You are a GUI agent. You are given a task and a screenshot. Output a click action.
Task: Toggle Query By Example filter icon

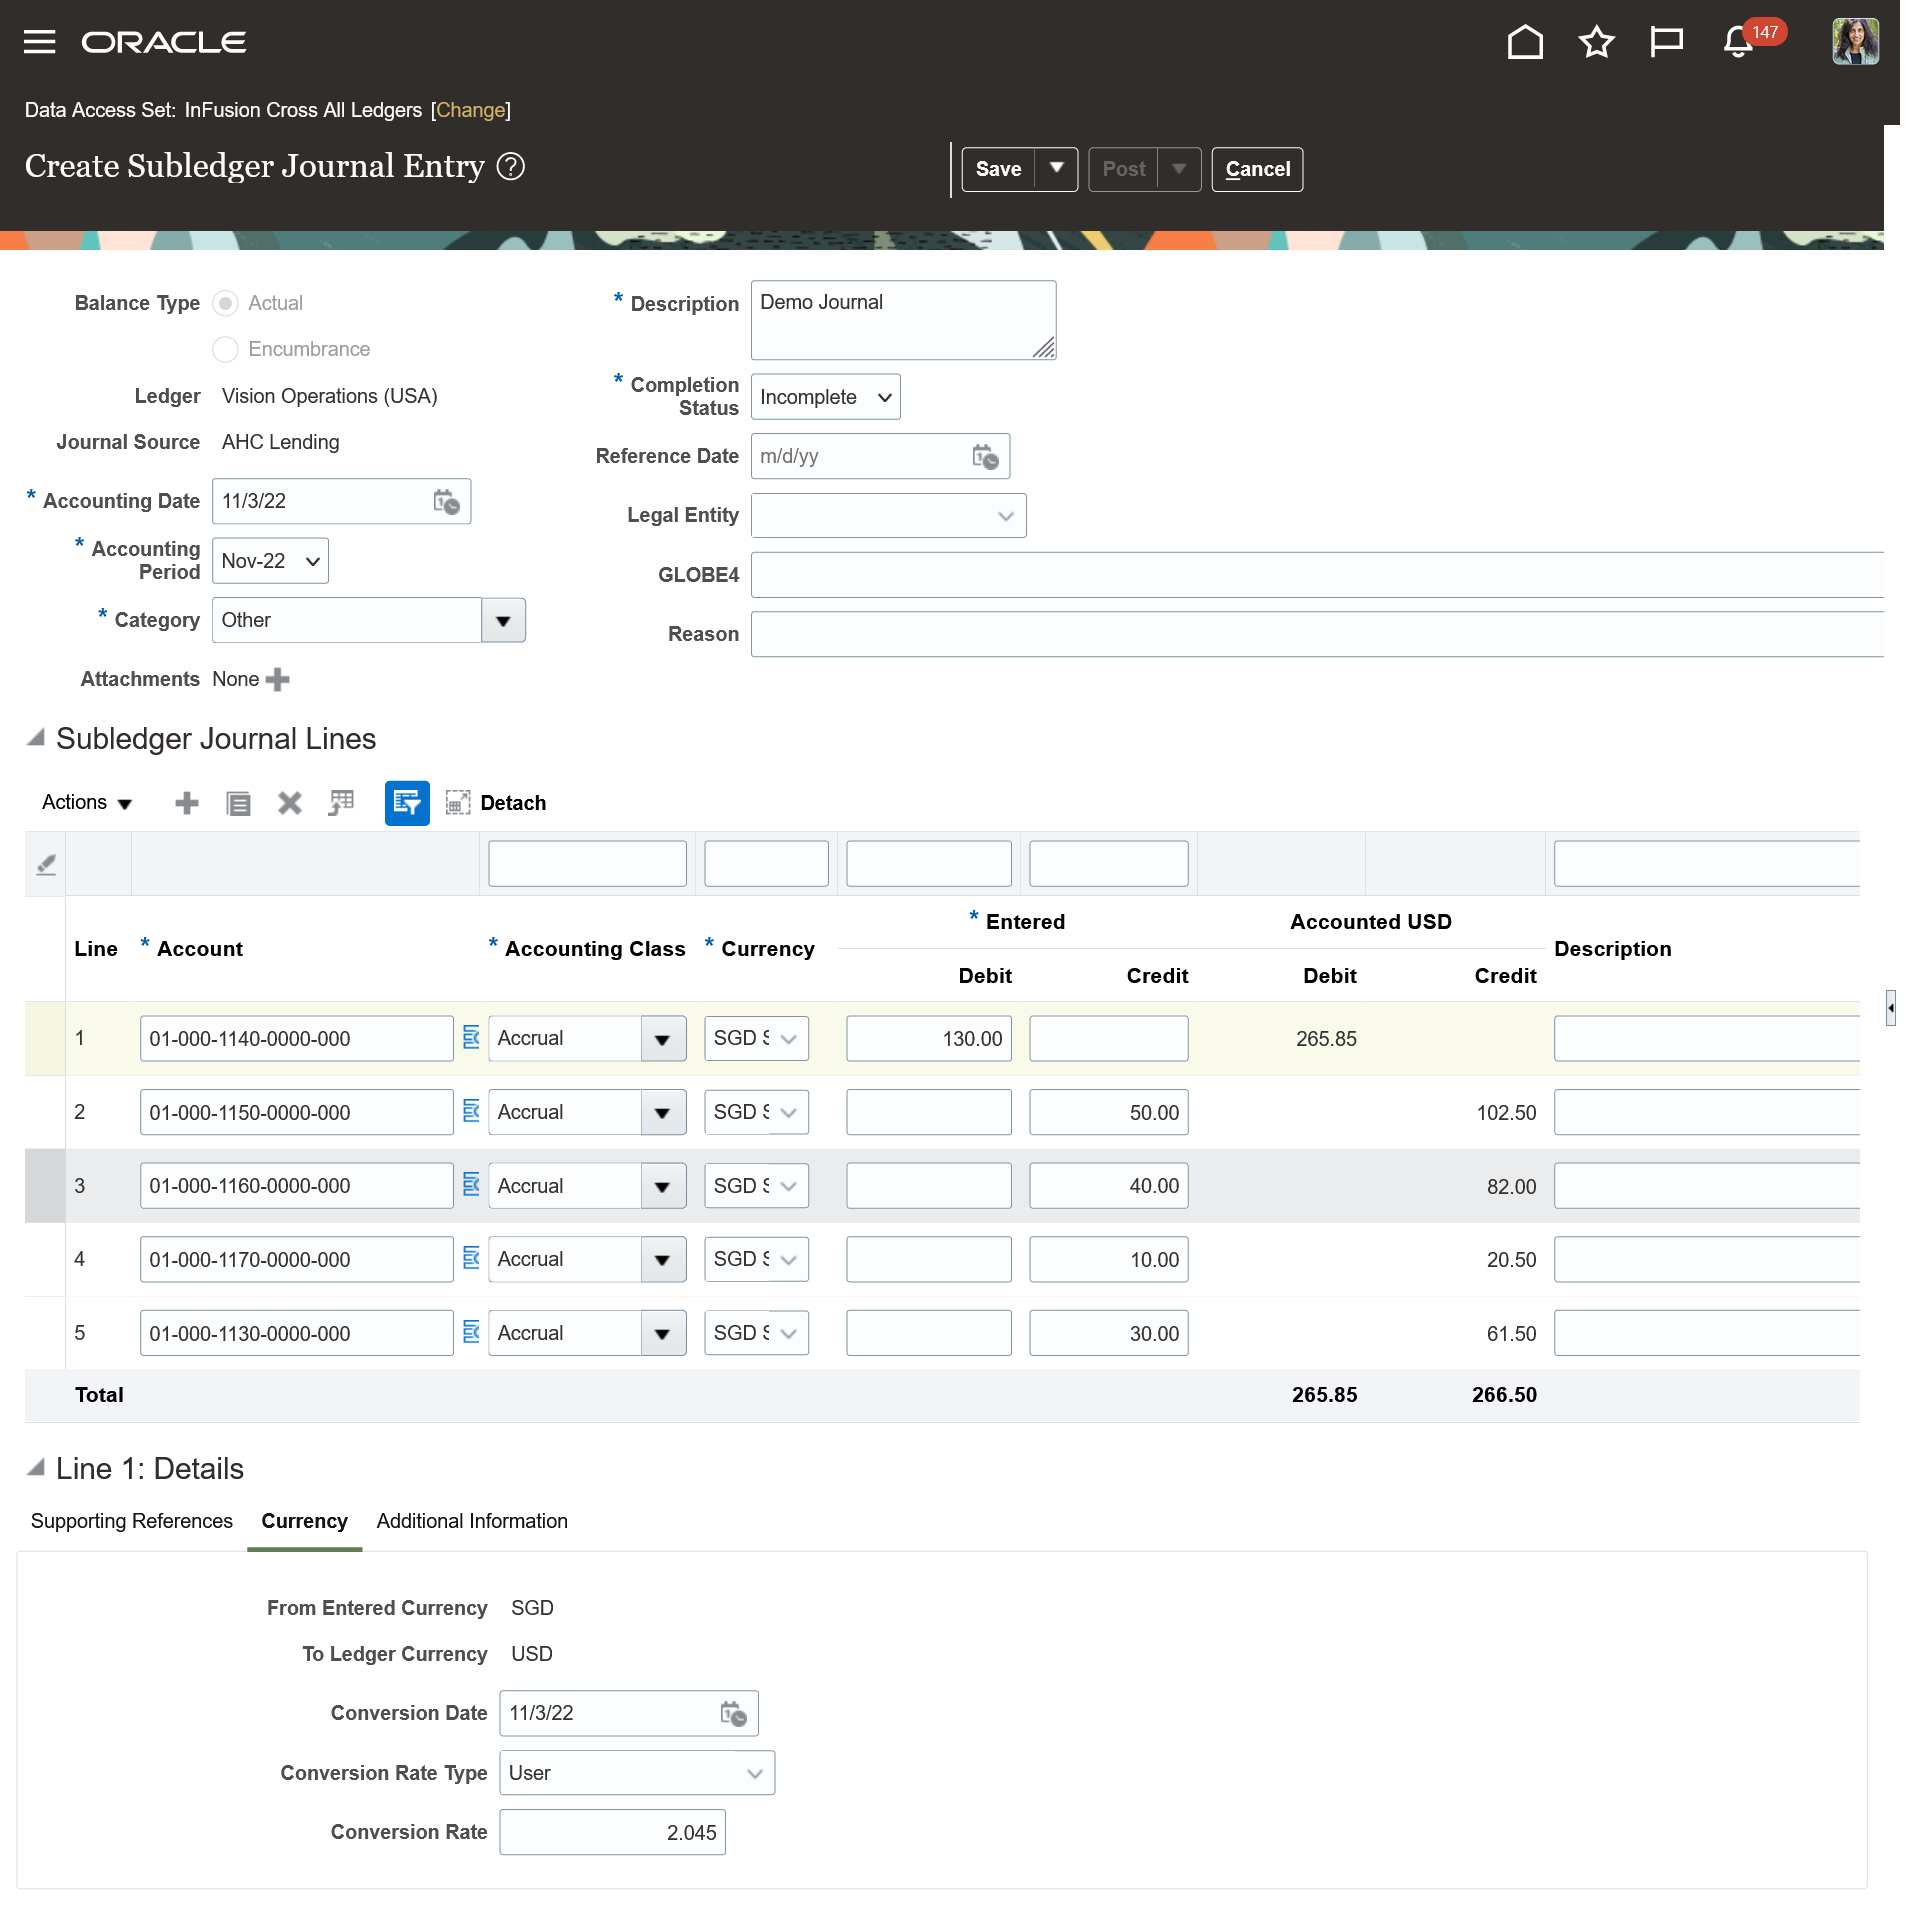pyautogui.click(x=407, y=803)
